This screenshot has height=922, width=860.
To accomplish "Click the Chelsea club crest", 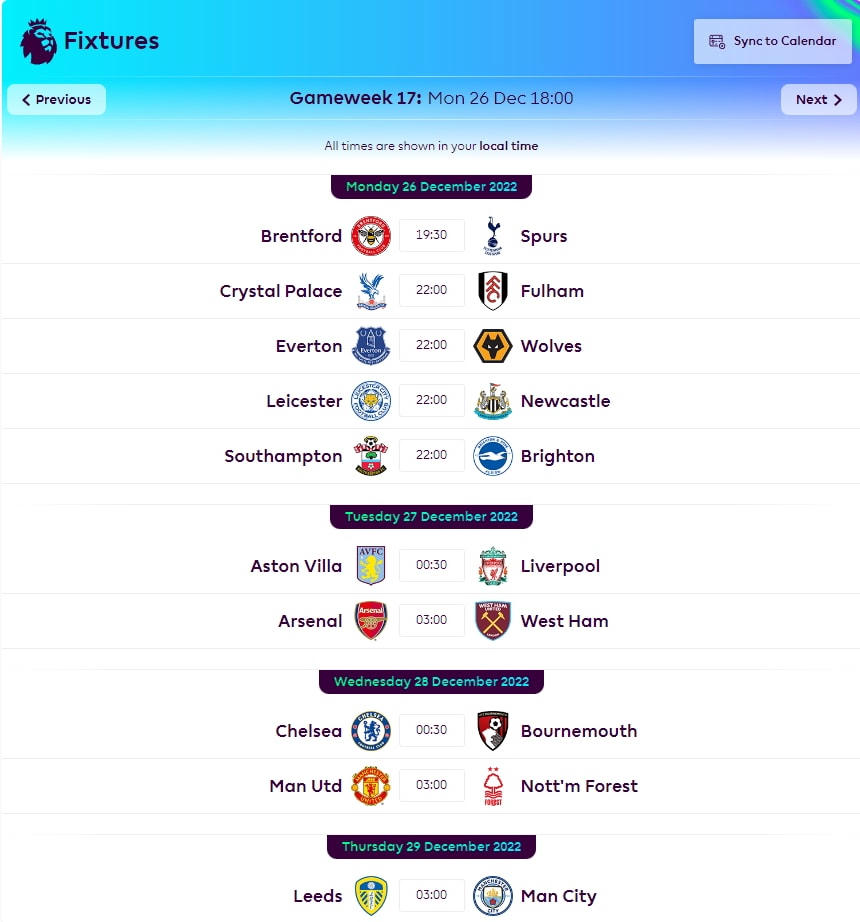I will tap(371, 731).
